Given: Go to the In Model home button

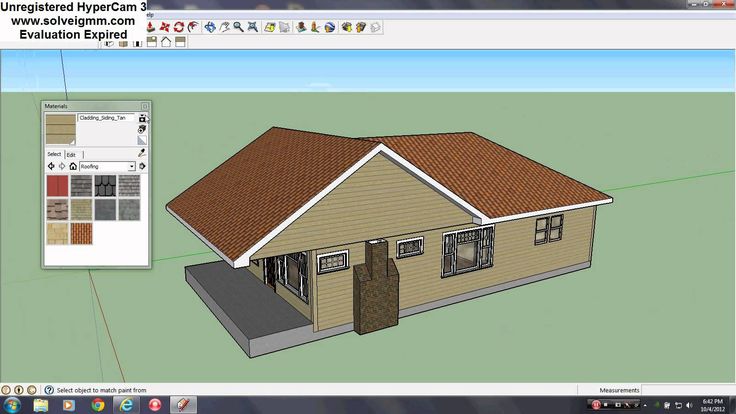Looking at the screenshot, I should point(73,166).
